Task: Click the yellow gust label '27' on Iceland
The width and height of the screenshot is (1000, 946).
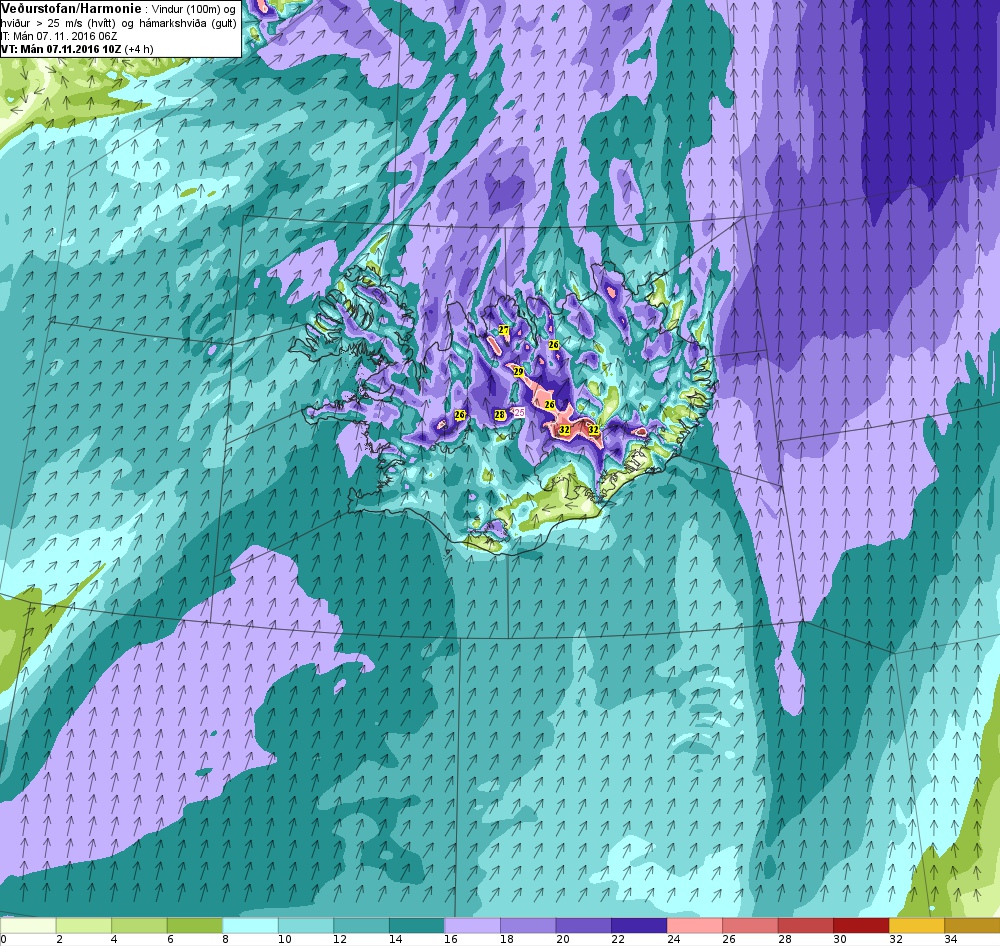Action: (x=504, y=330)
